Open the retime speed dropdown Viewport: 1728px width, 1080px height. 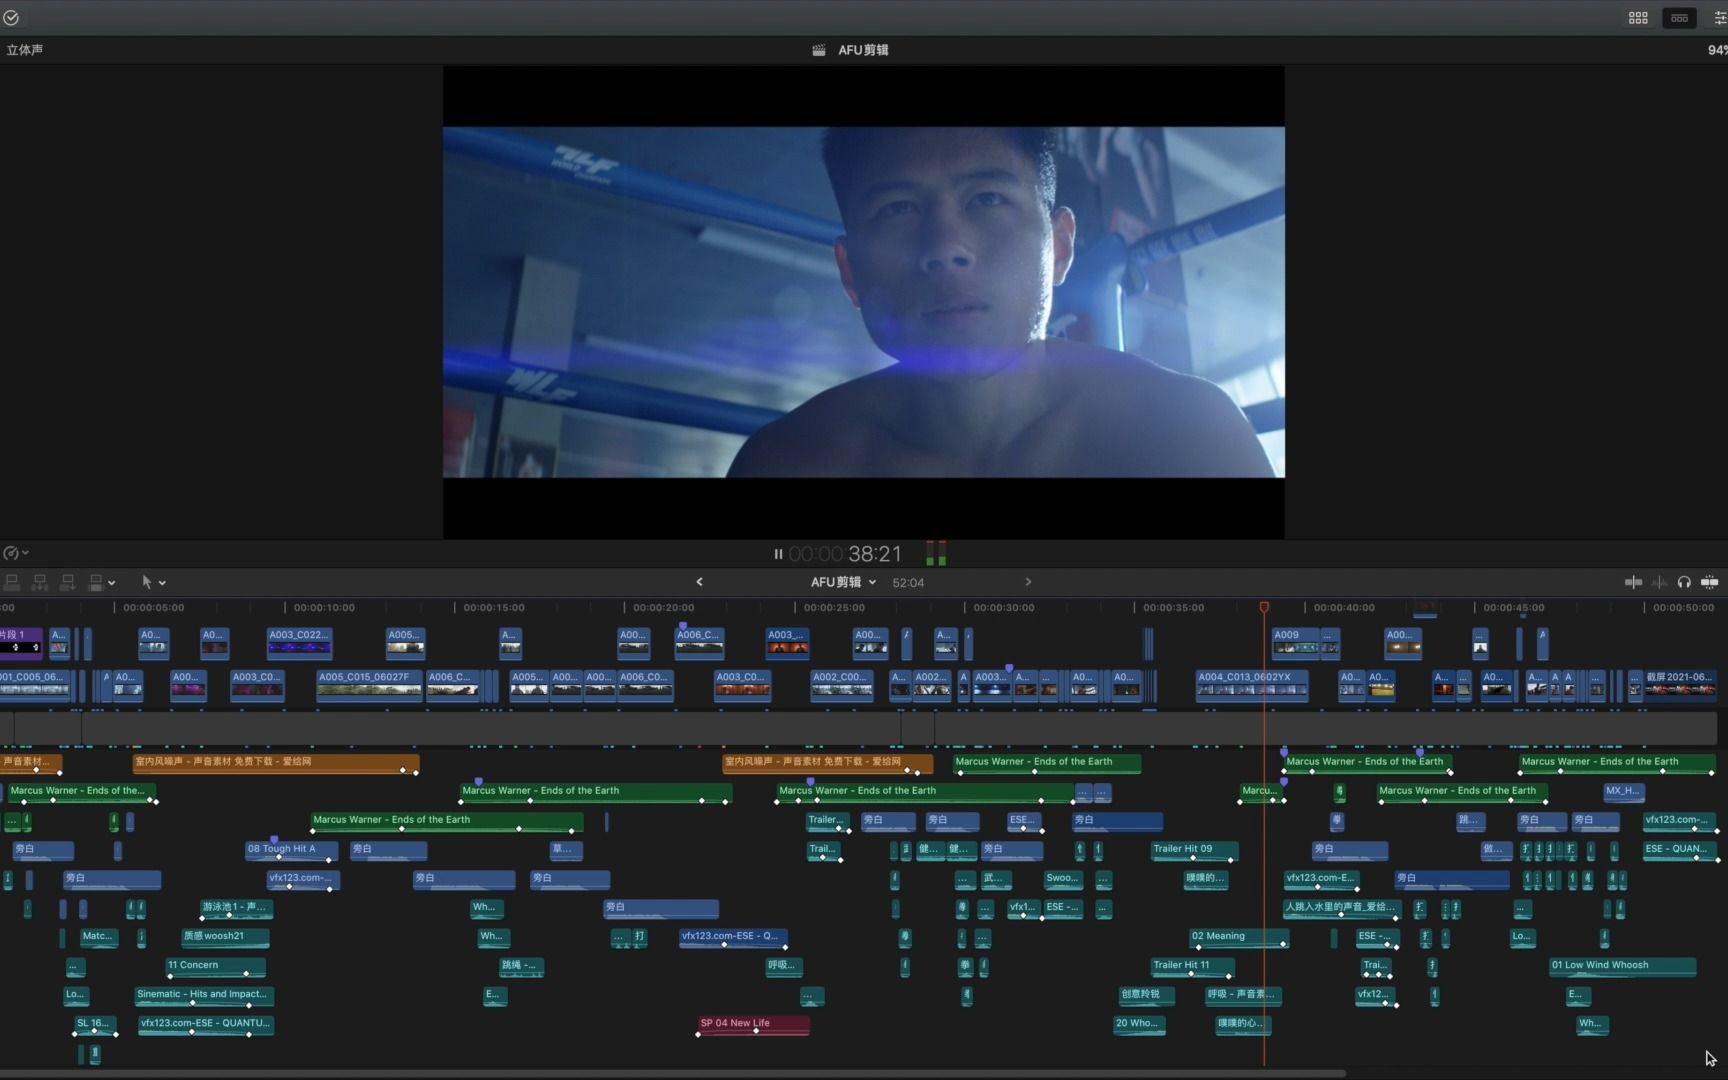pyautogui.click(x=15, y=553)
